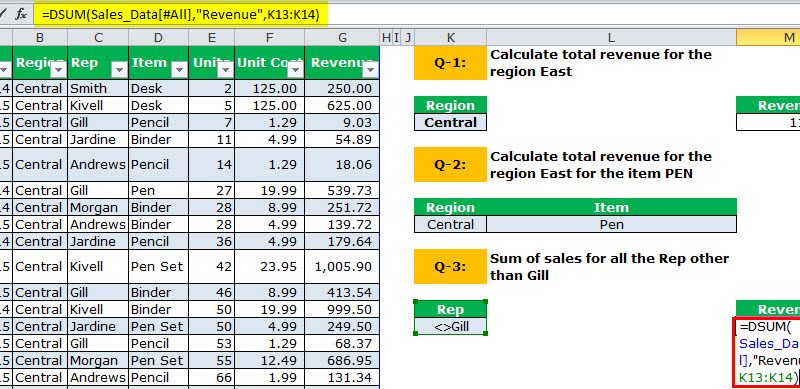
Task: Click the DSUM formula editing cell
Action: click(768, 352)
